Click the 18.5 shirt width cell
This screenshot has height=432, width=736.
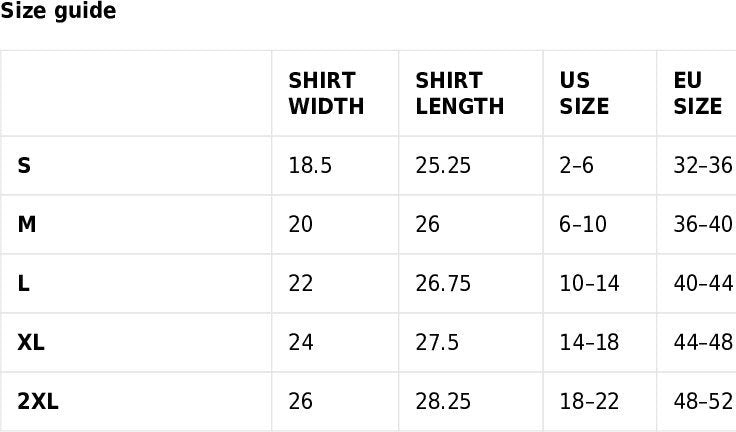point(310,165)
